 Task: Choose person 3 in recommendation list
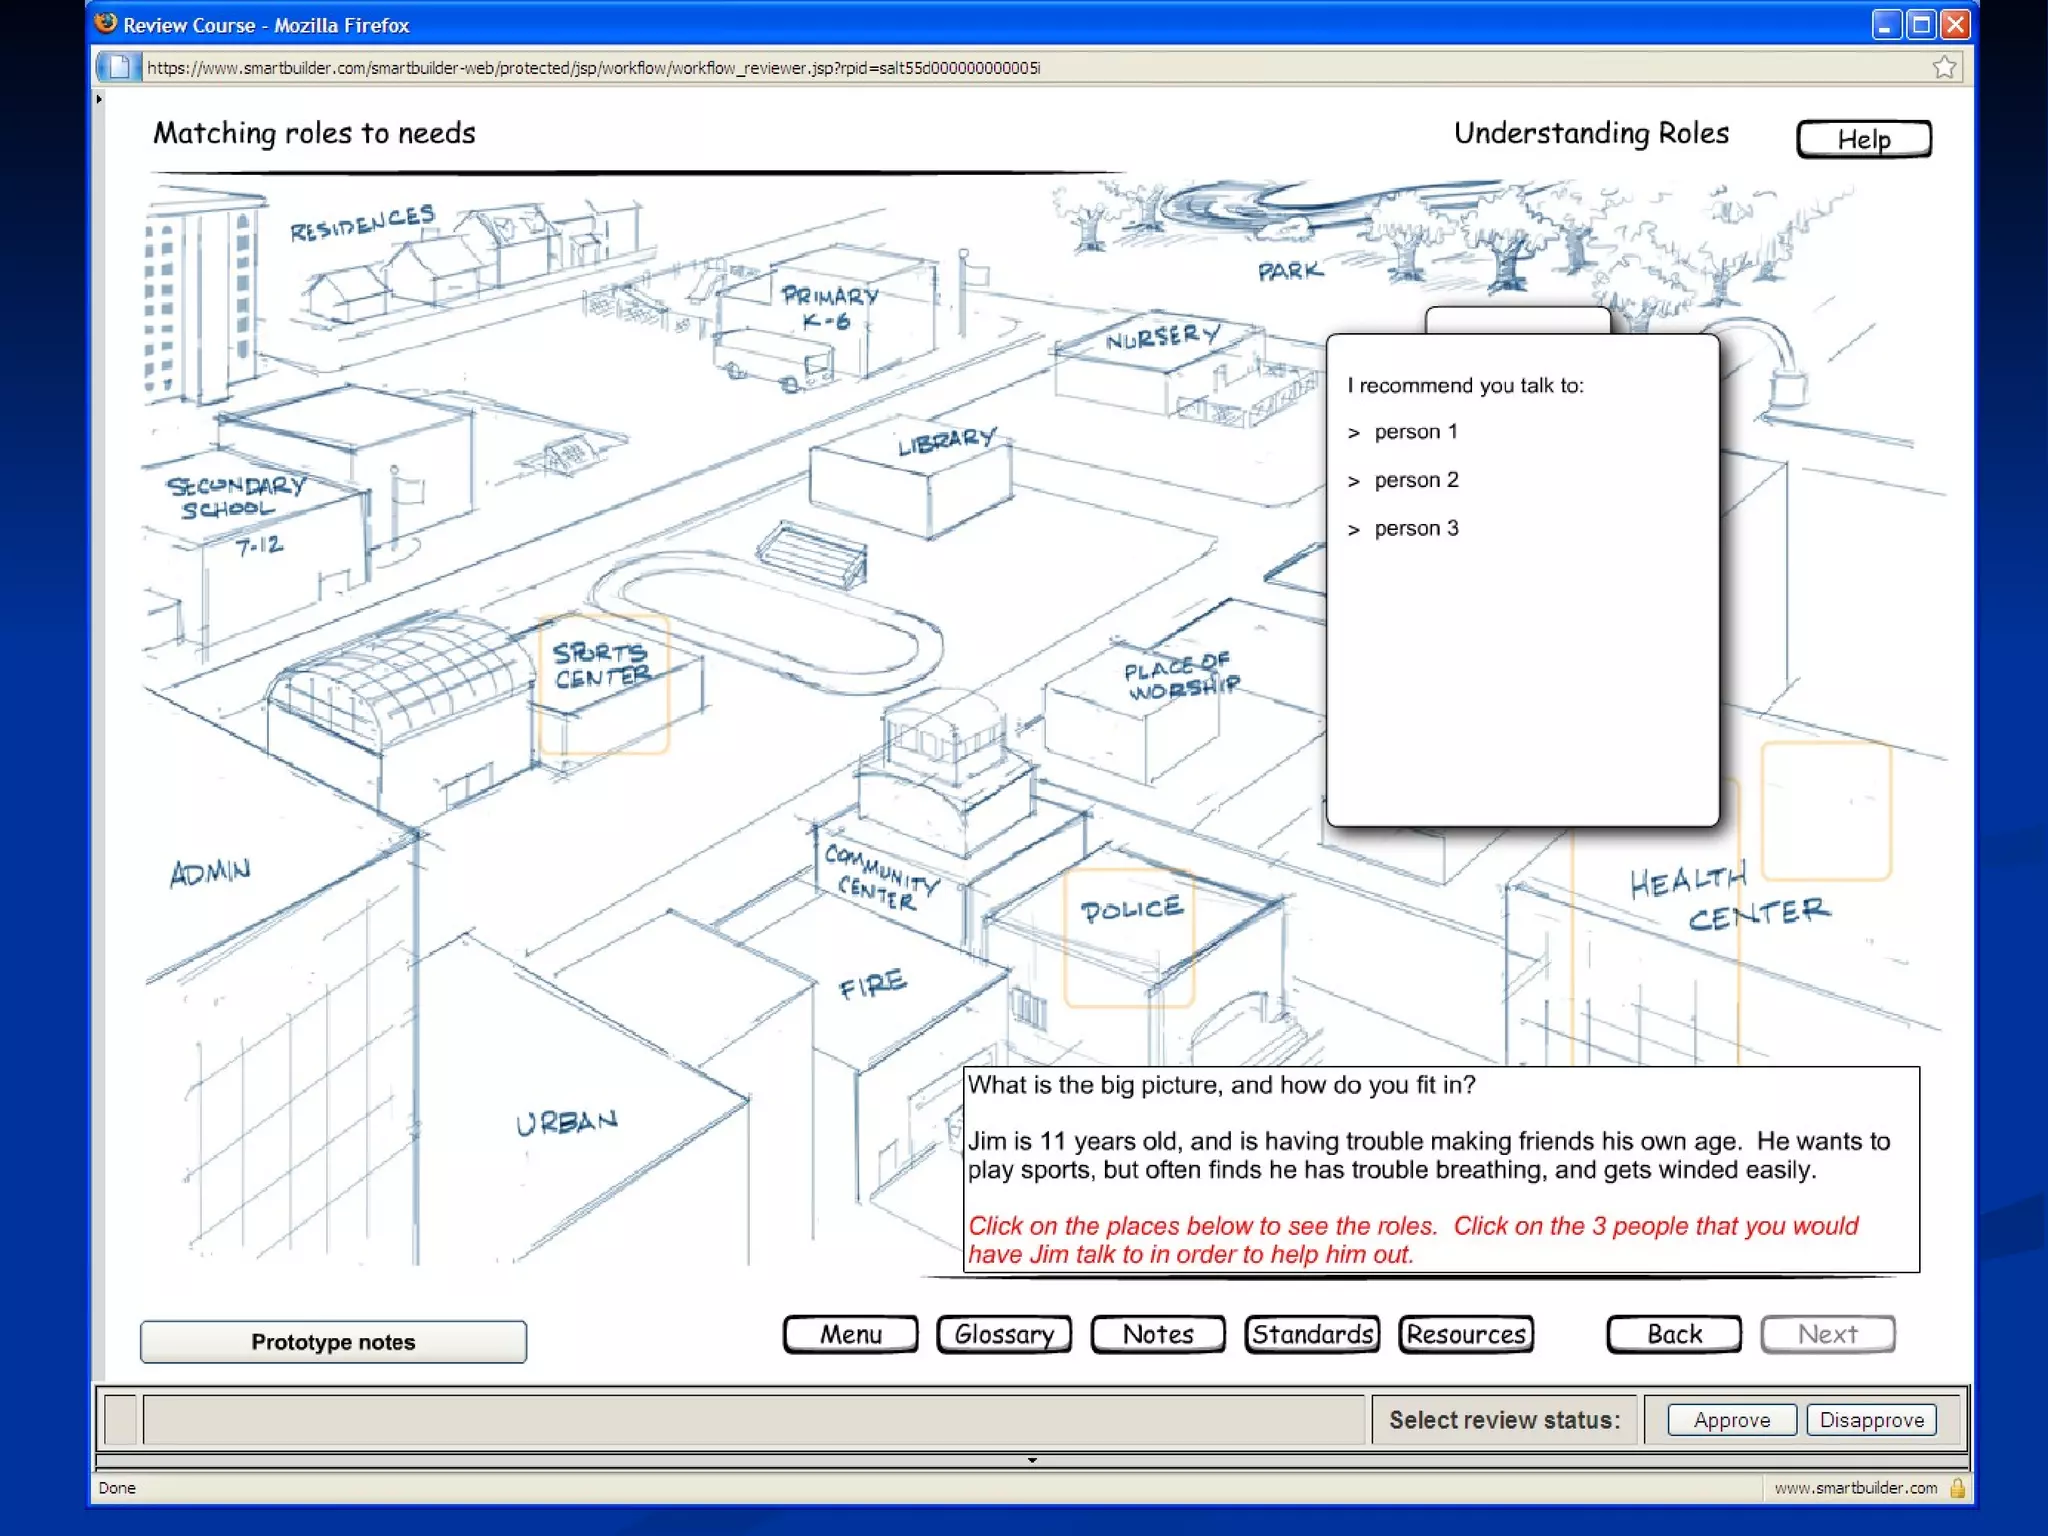tap(1415, 528)
